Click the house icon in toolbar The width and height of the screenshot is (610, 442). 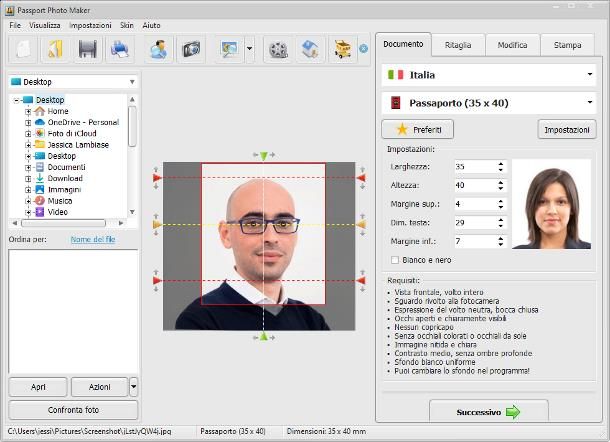(x=310, y=49)
